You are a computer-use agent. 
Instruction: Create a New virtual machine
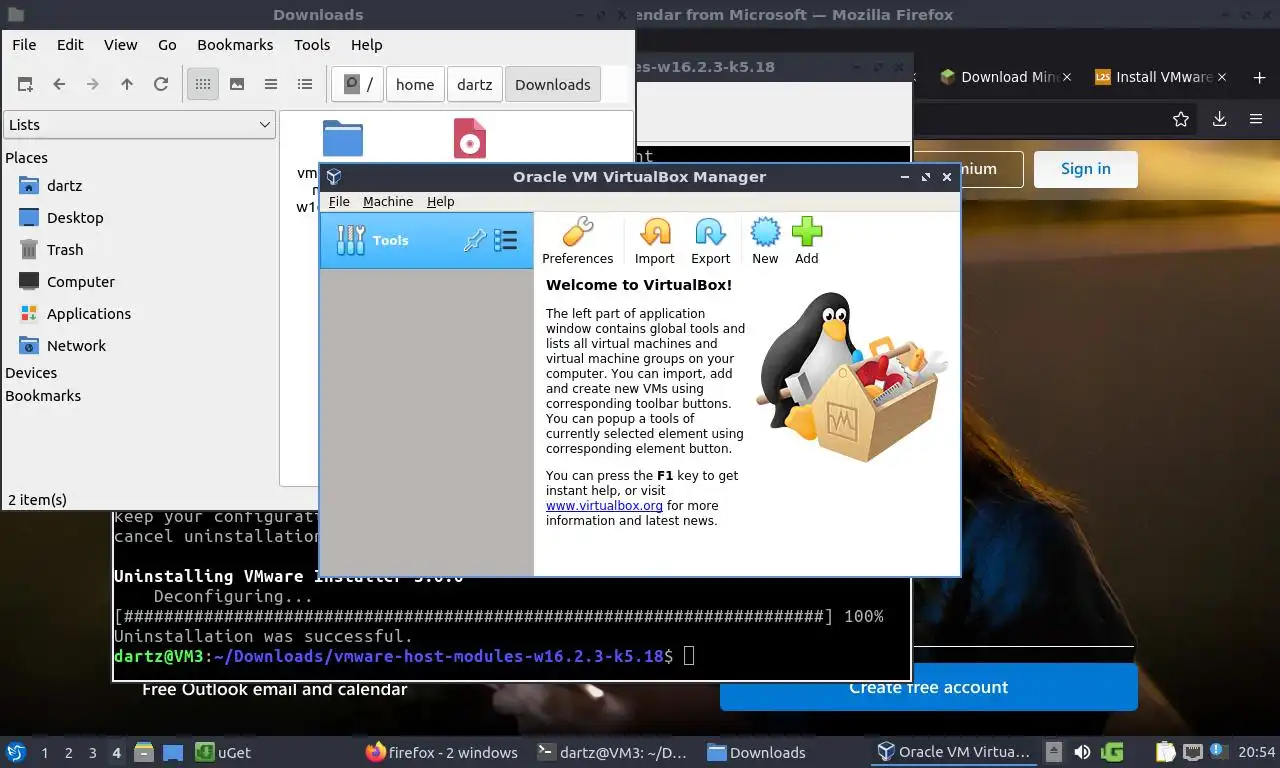(x=765, y=241)
